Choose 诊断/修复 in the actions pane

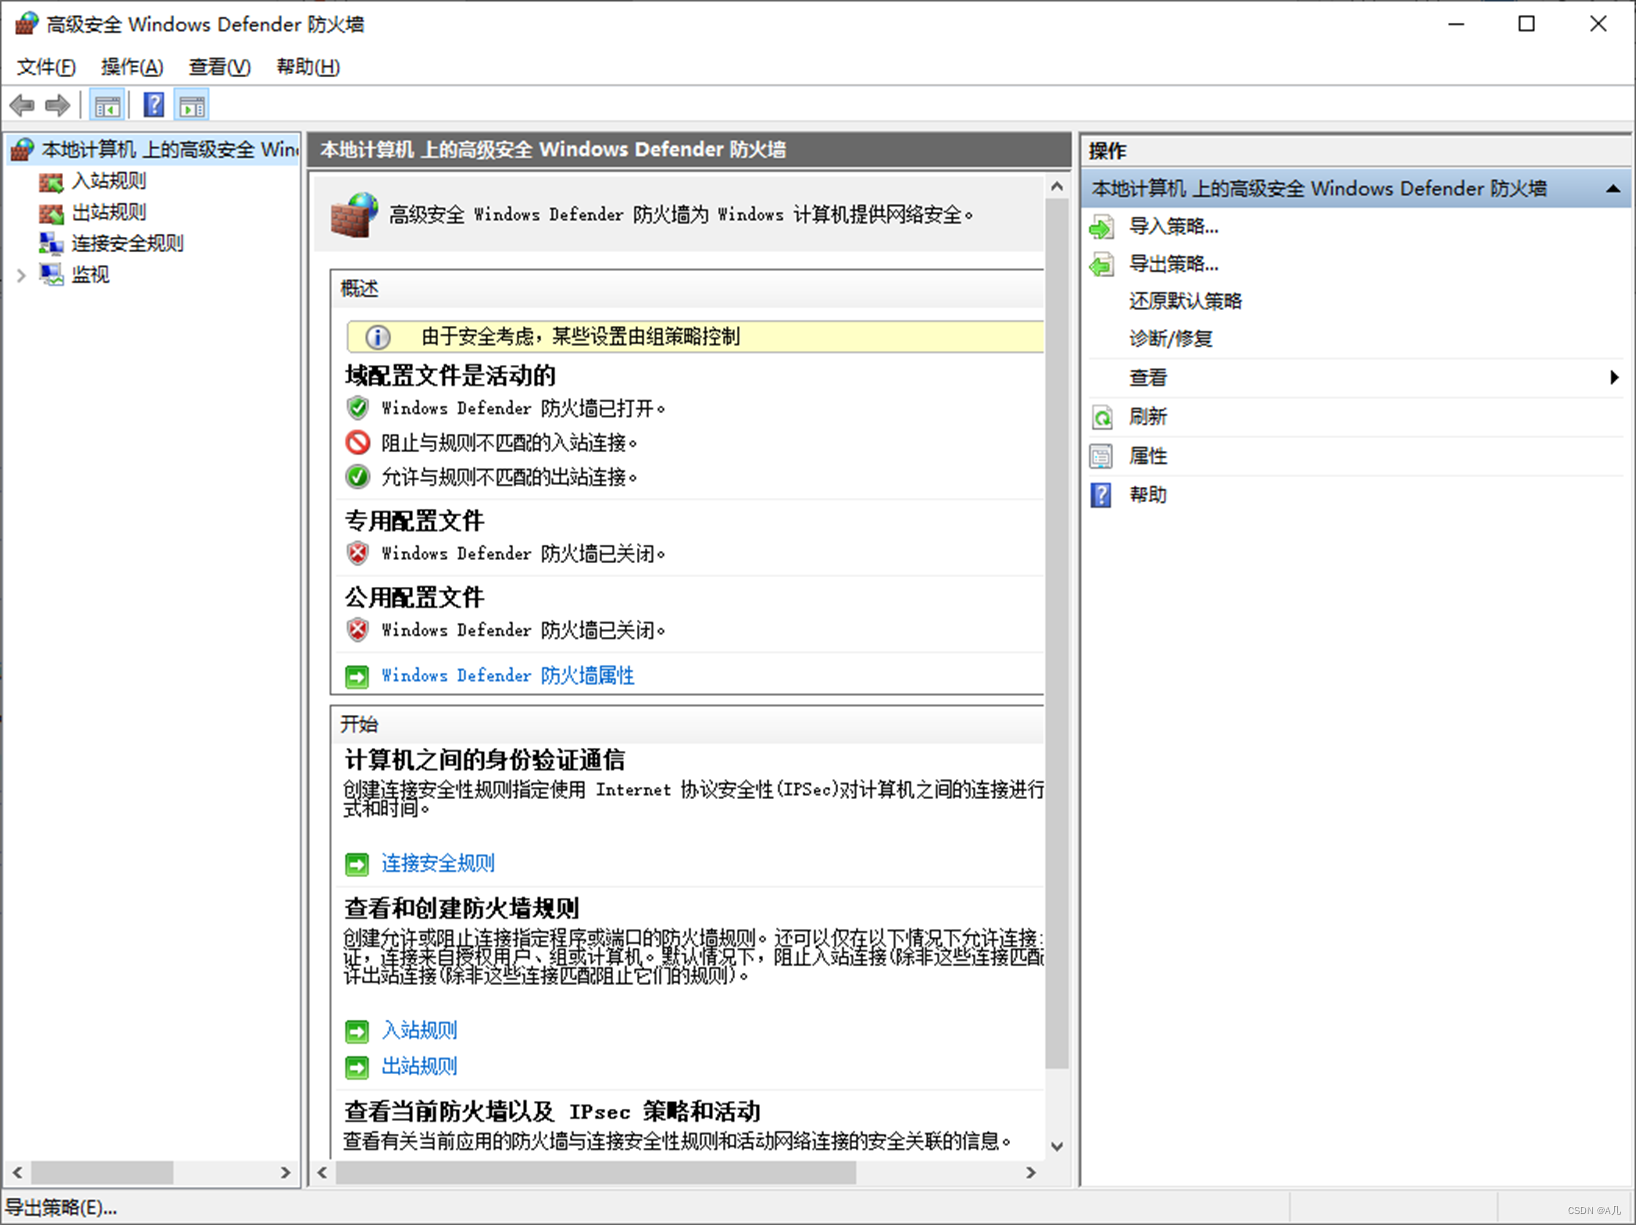click(1171, 339)
